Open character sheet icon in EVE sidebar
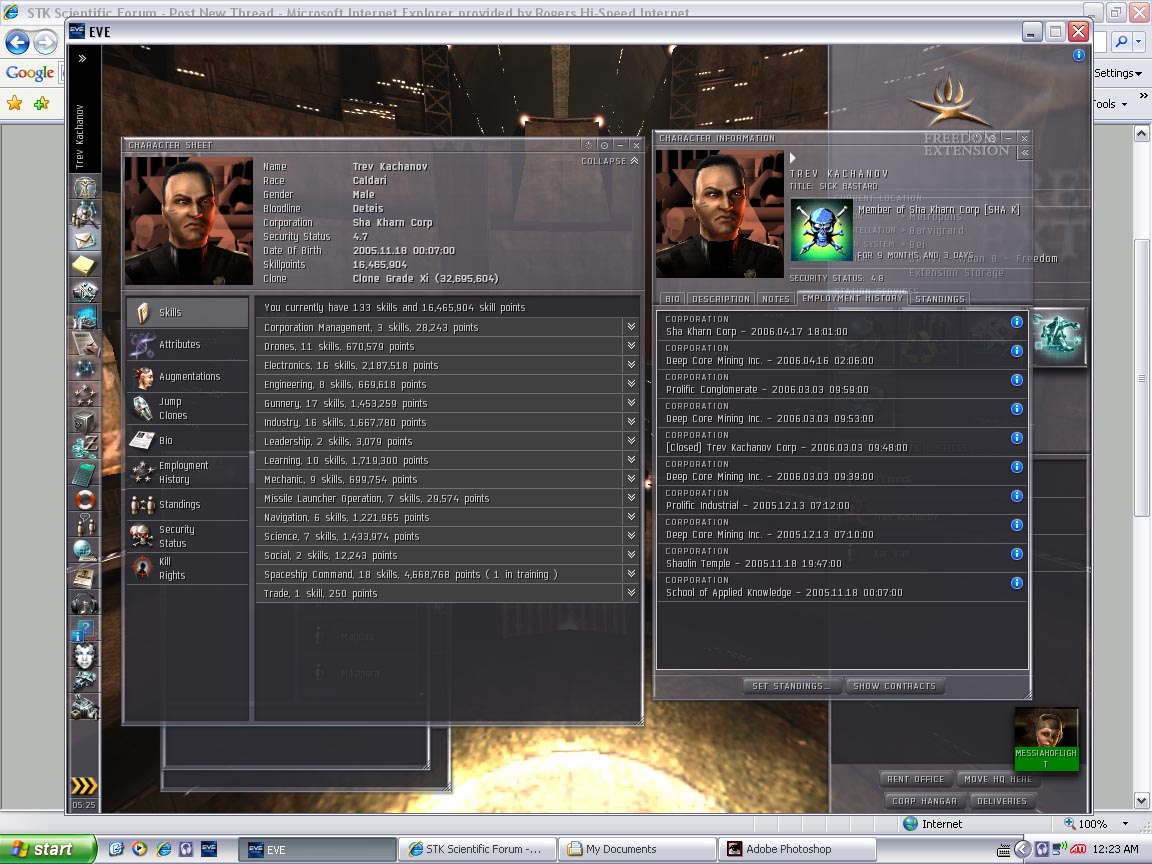Image resolution: width=1152 pixels, height=864 pixels. [x=85, y=187]
